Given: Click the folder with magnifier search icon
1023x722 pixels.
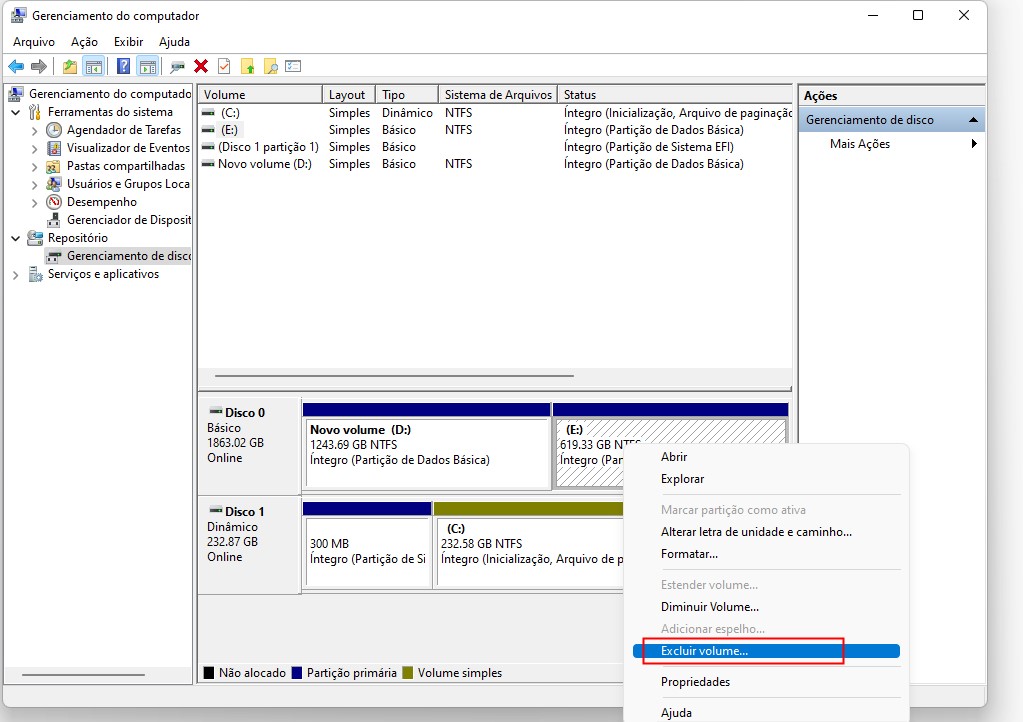Looking at the screenshot, I should [270, 66].
